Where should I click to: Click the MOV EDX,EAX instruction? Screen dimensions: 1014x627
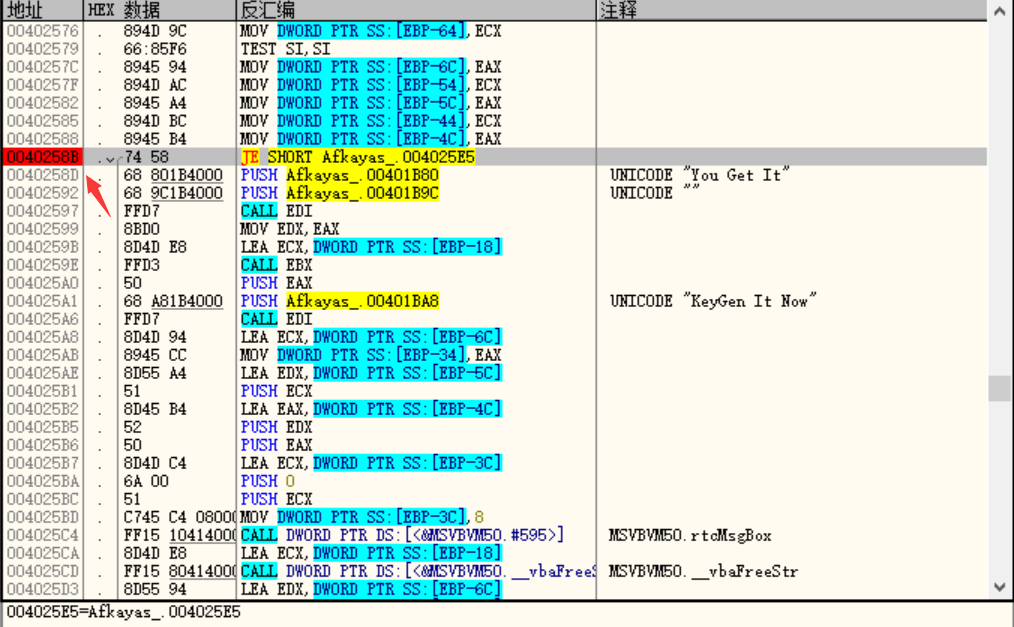coord(290,229)
